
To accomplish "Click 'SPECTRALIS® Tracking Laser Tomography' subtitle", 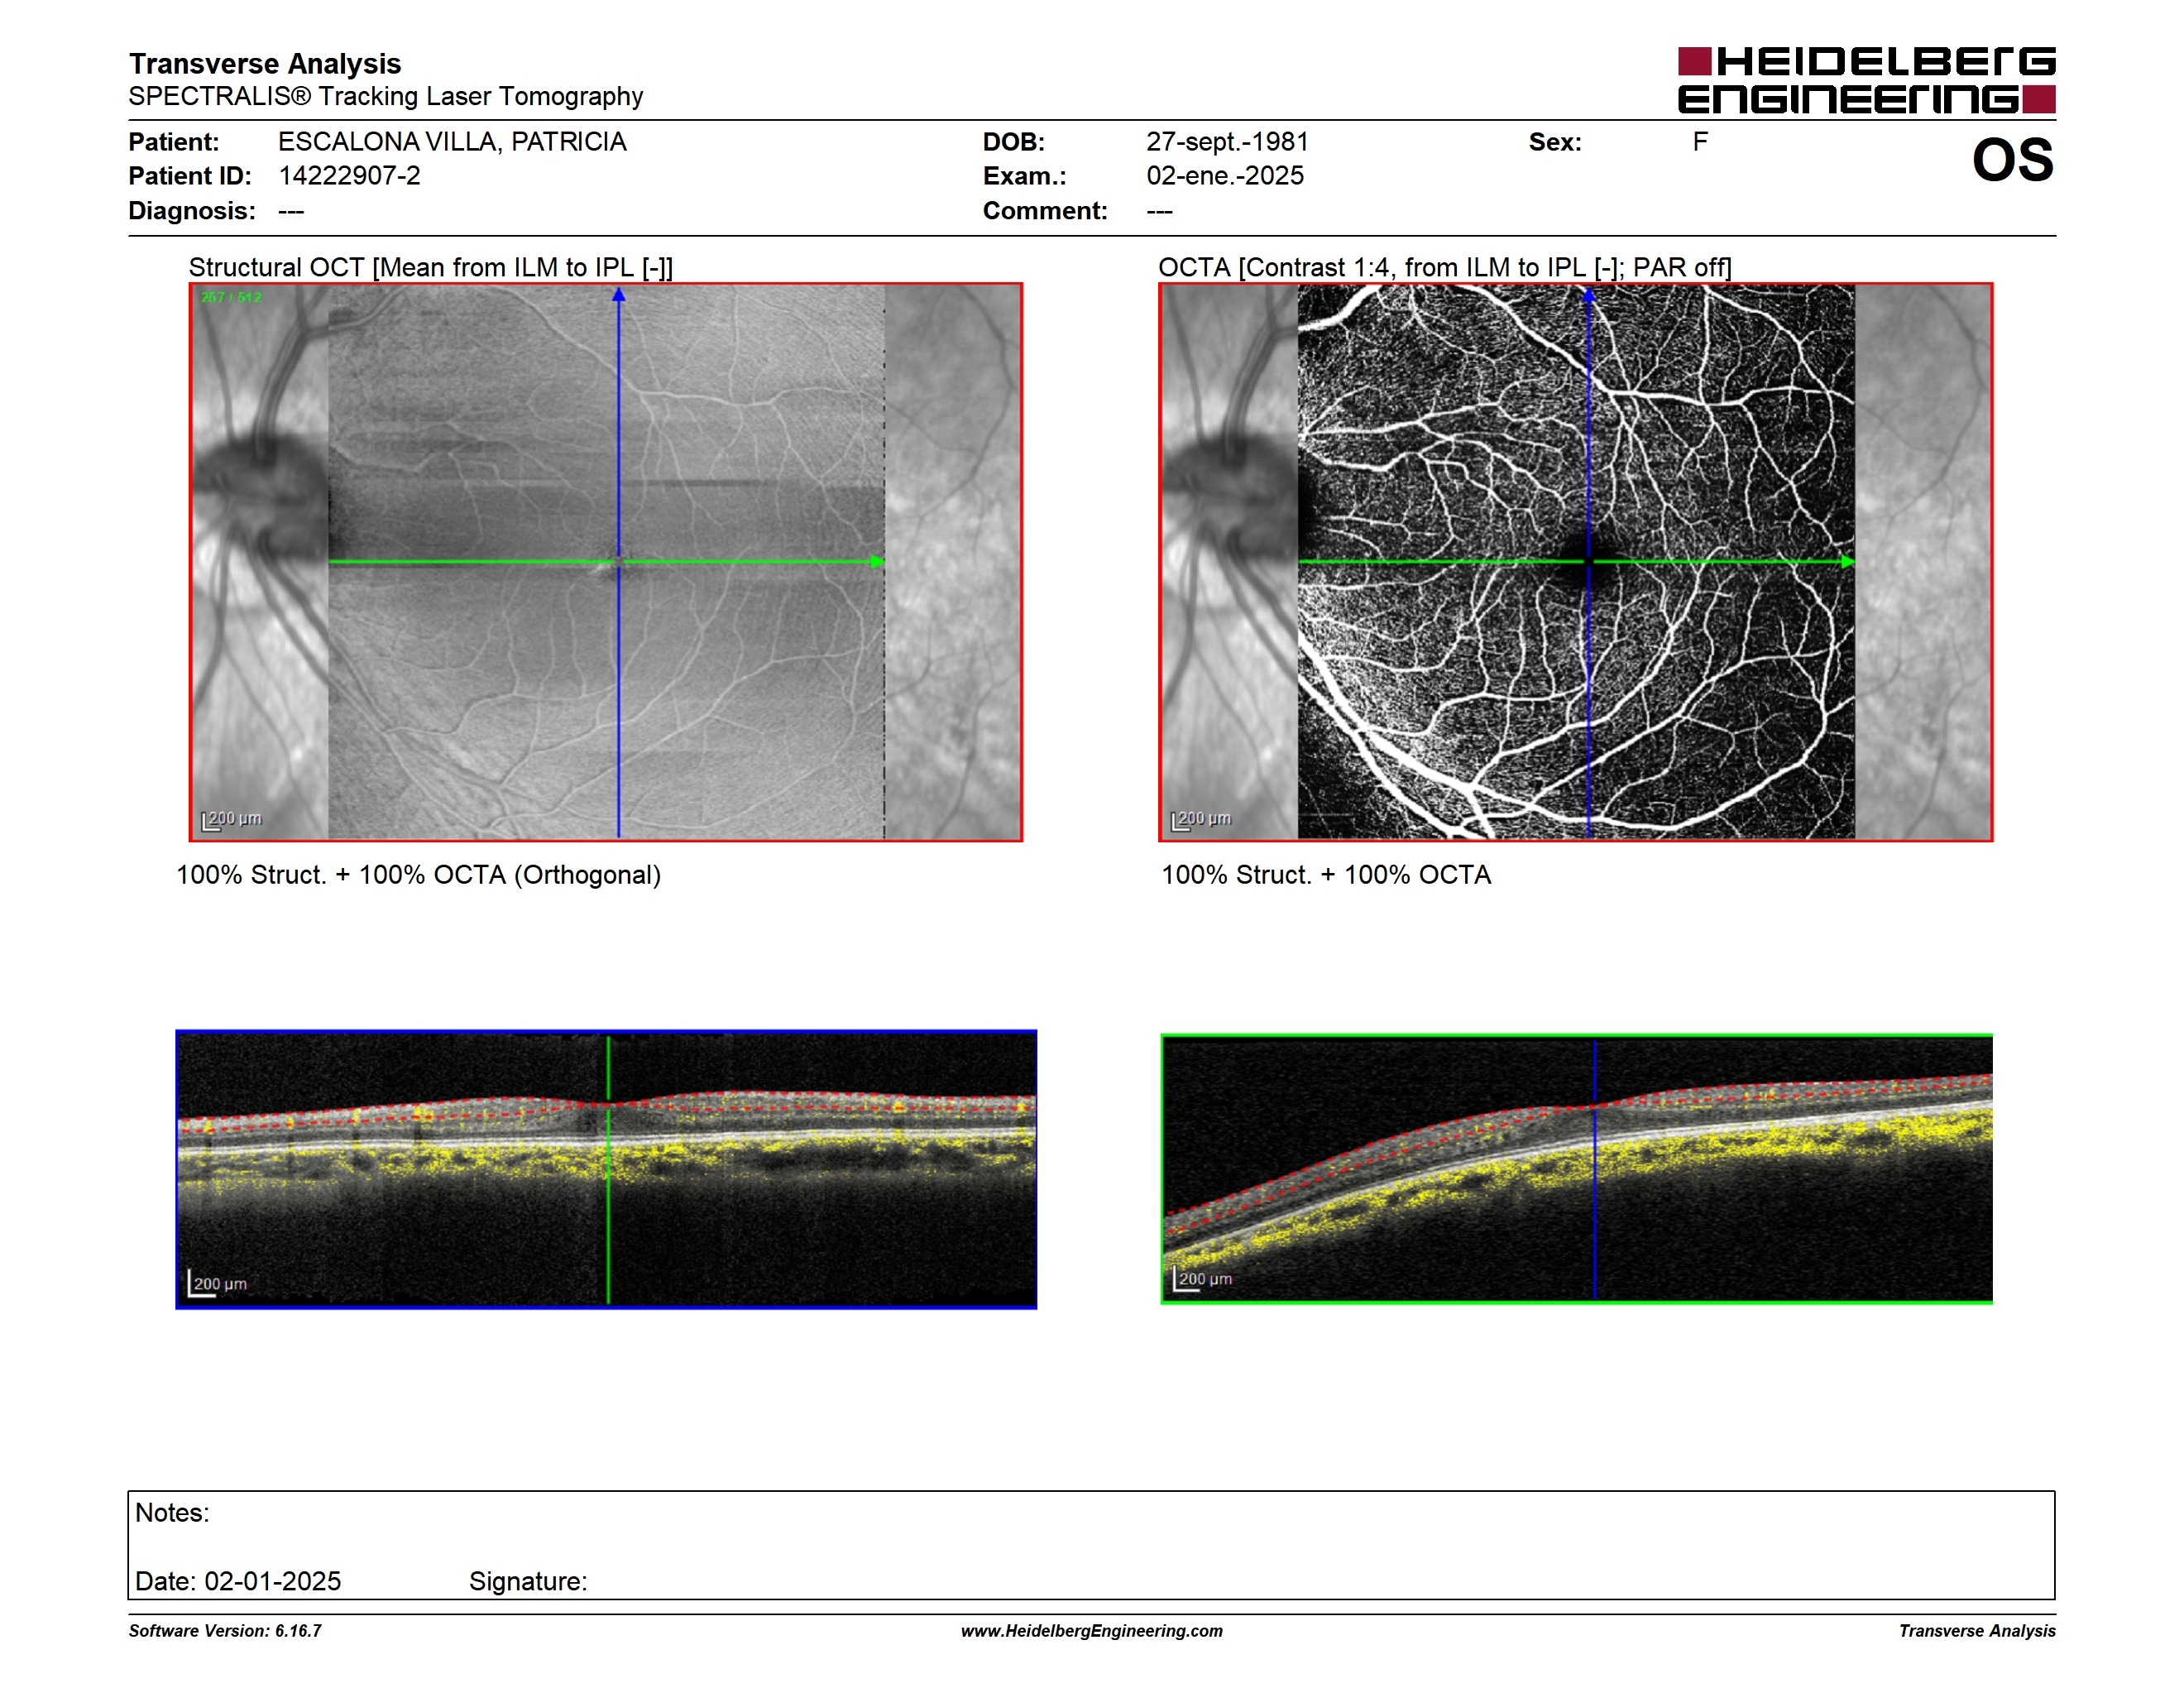I will pos(385,96).
